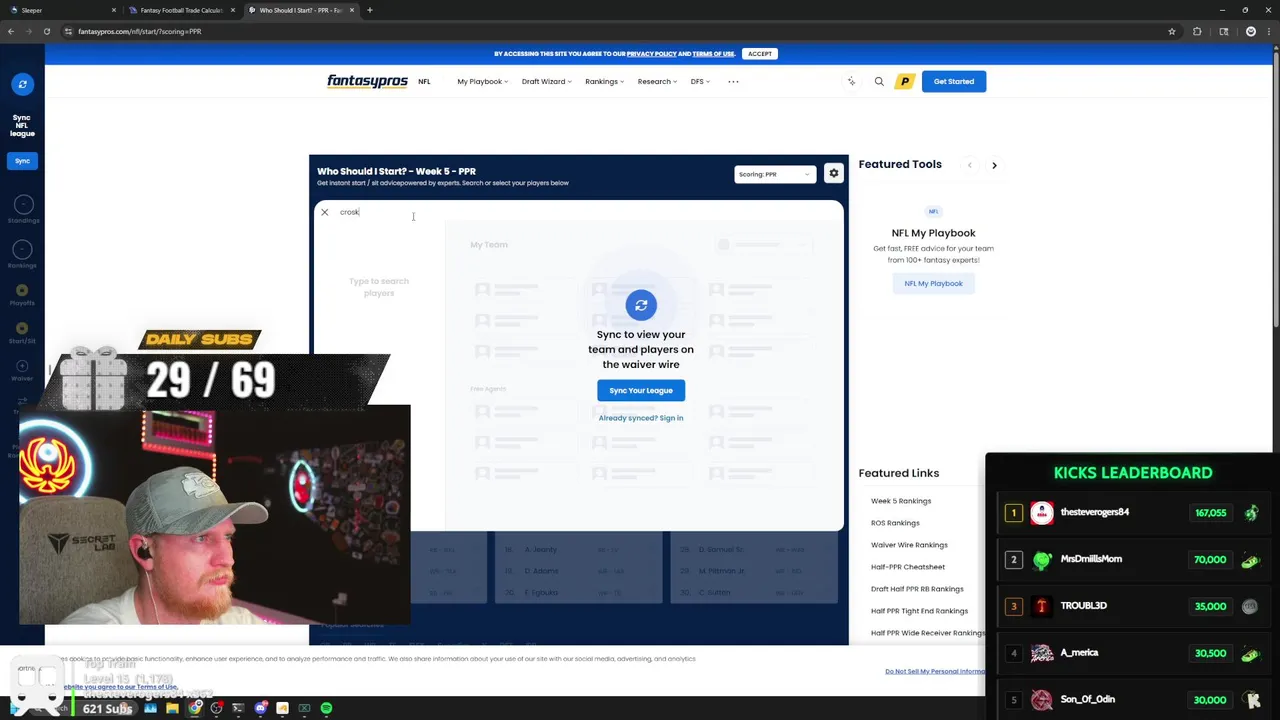Viewport: 1280px width, 720px height.
Task: Open the NFL My Playbook button
Action: pyautogui.click(x=933, y=283)
